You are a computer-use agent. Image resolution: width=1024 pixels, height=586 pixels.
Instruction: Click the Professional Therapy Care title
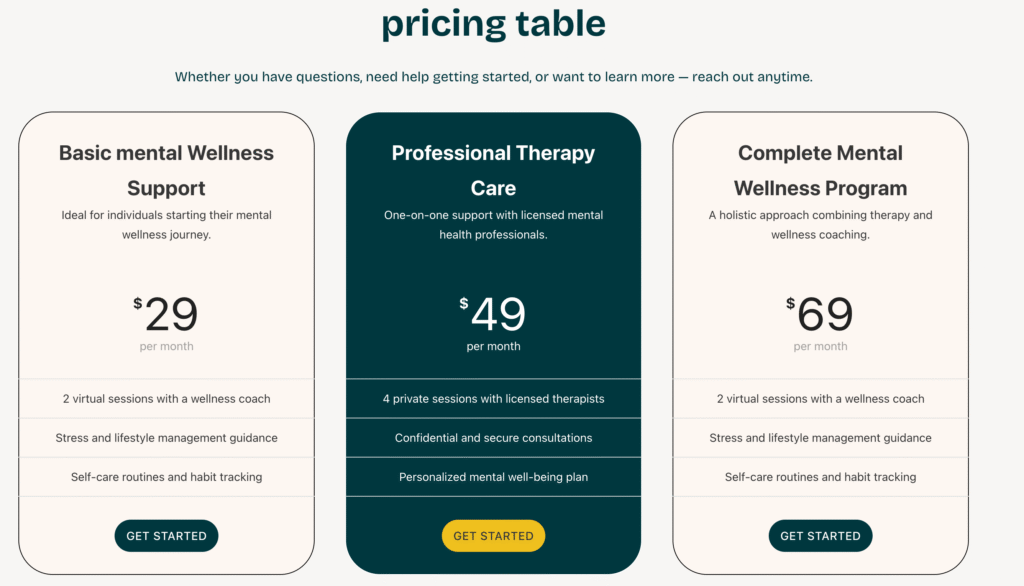click(493, 170)
